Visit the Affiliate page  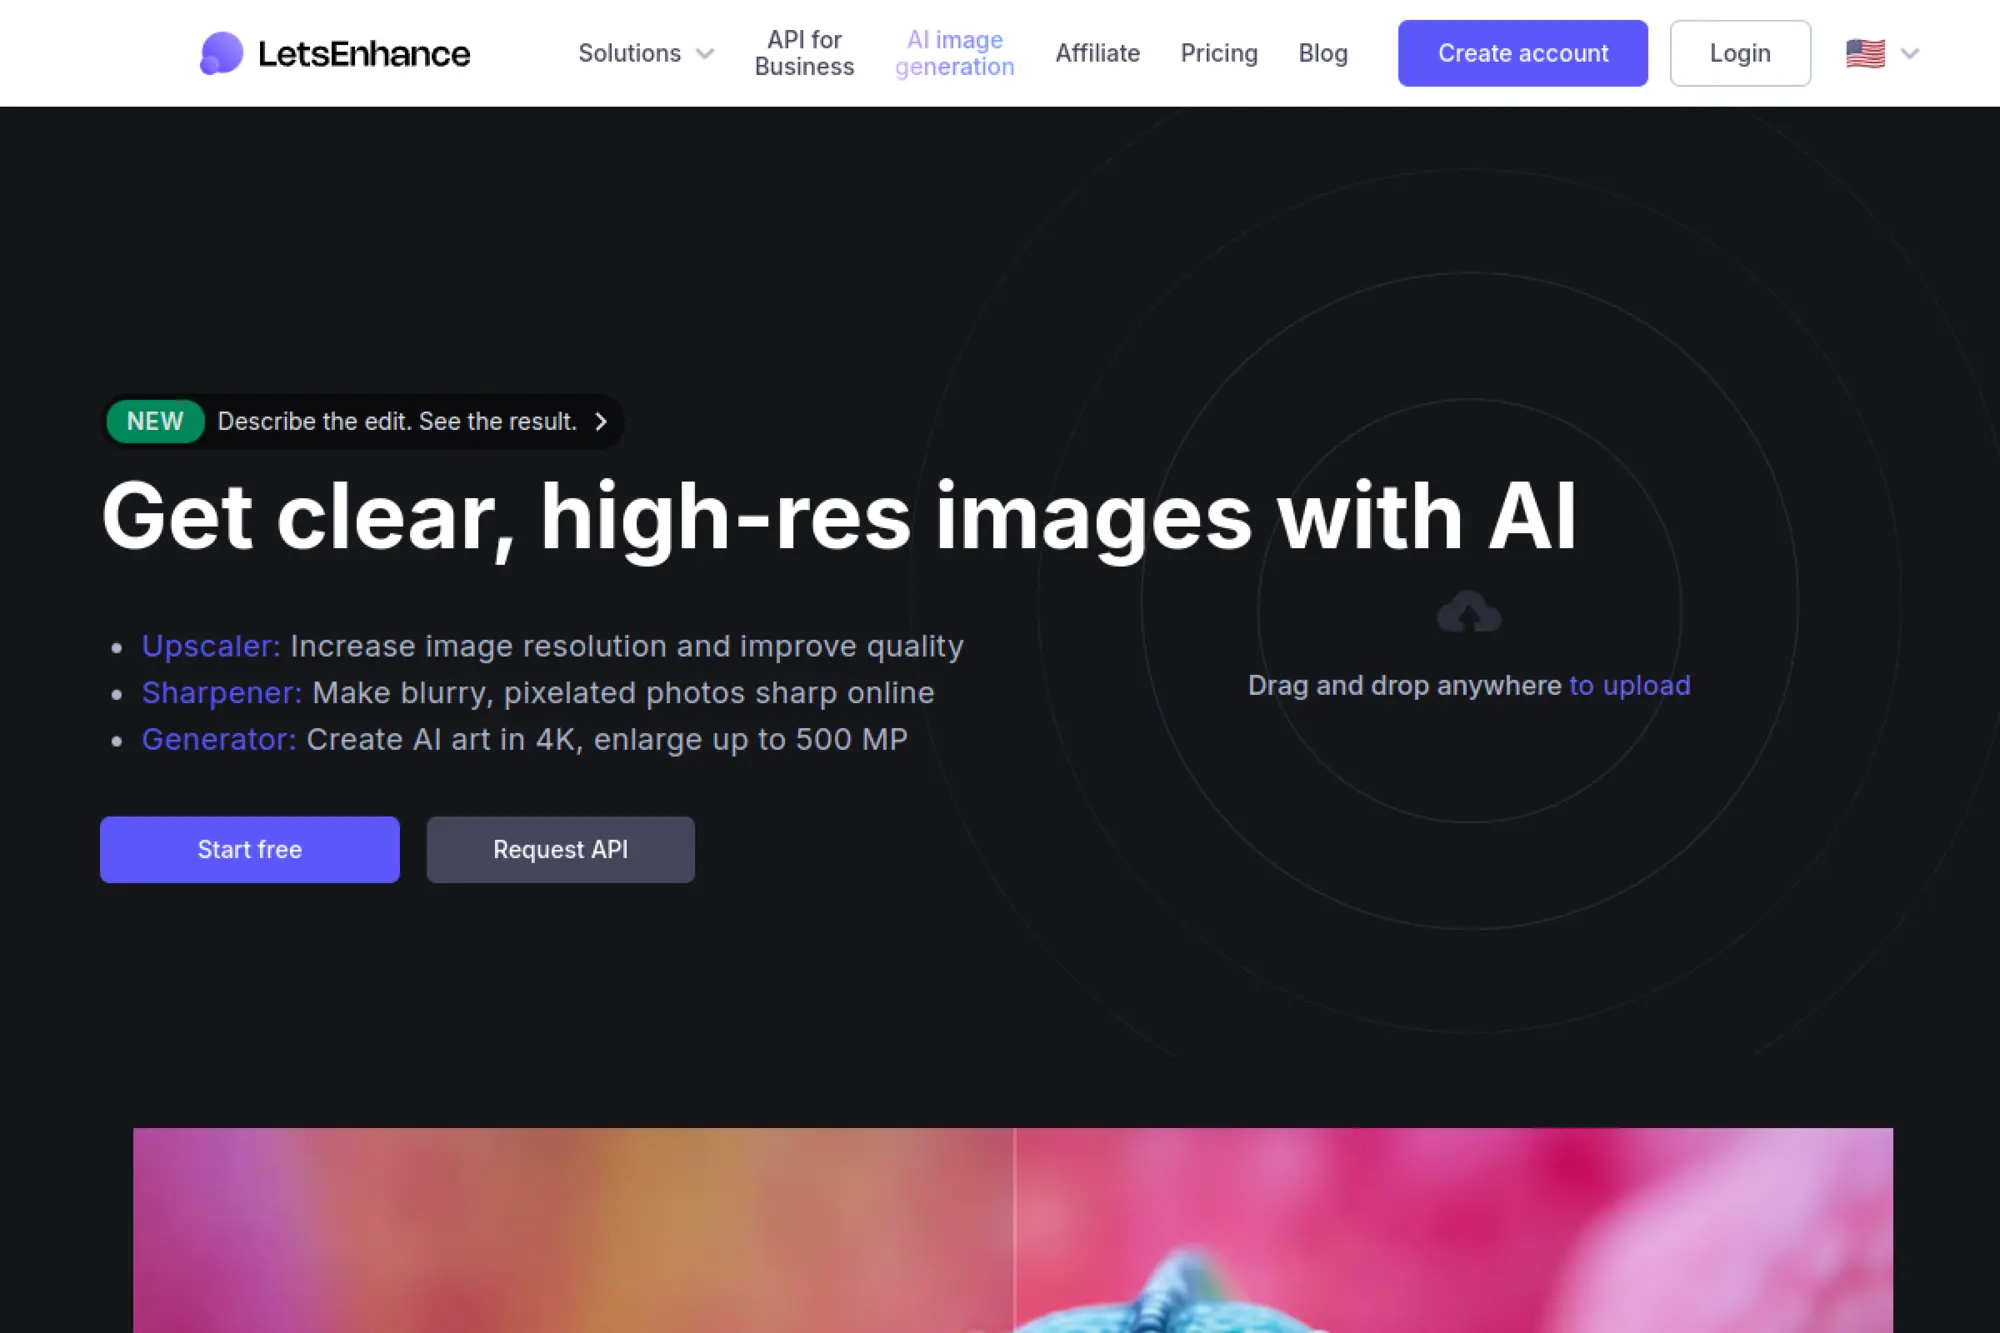(1097, 53)
